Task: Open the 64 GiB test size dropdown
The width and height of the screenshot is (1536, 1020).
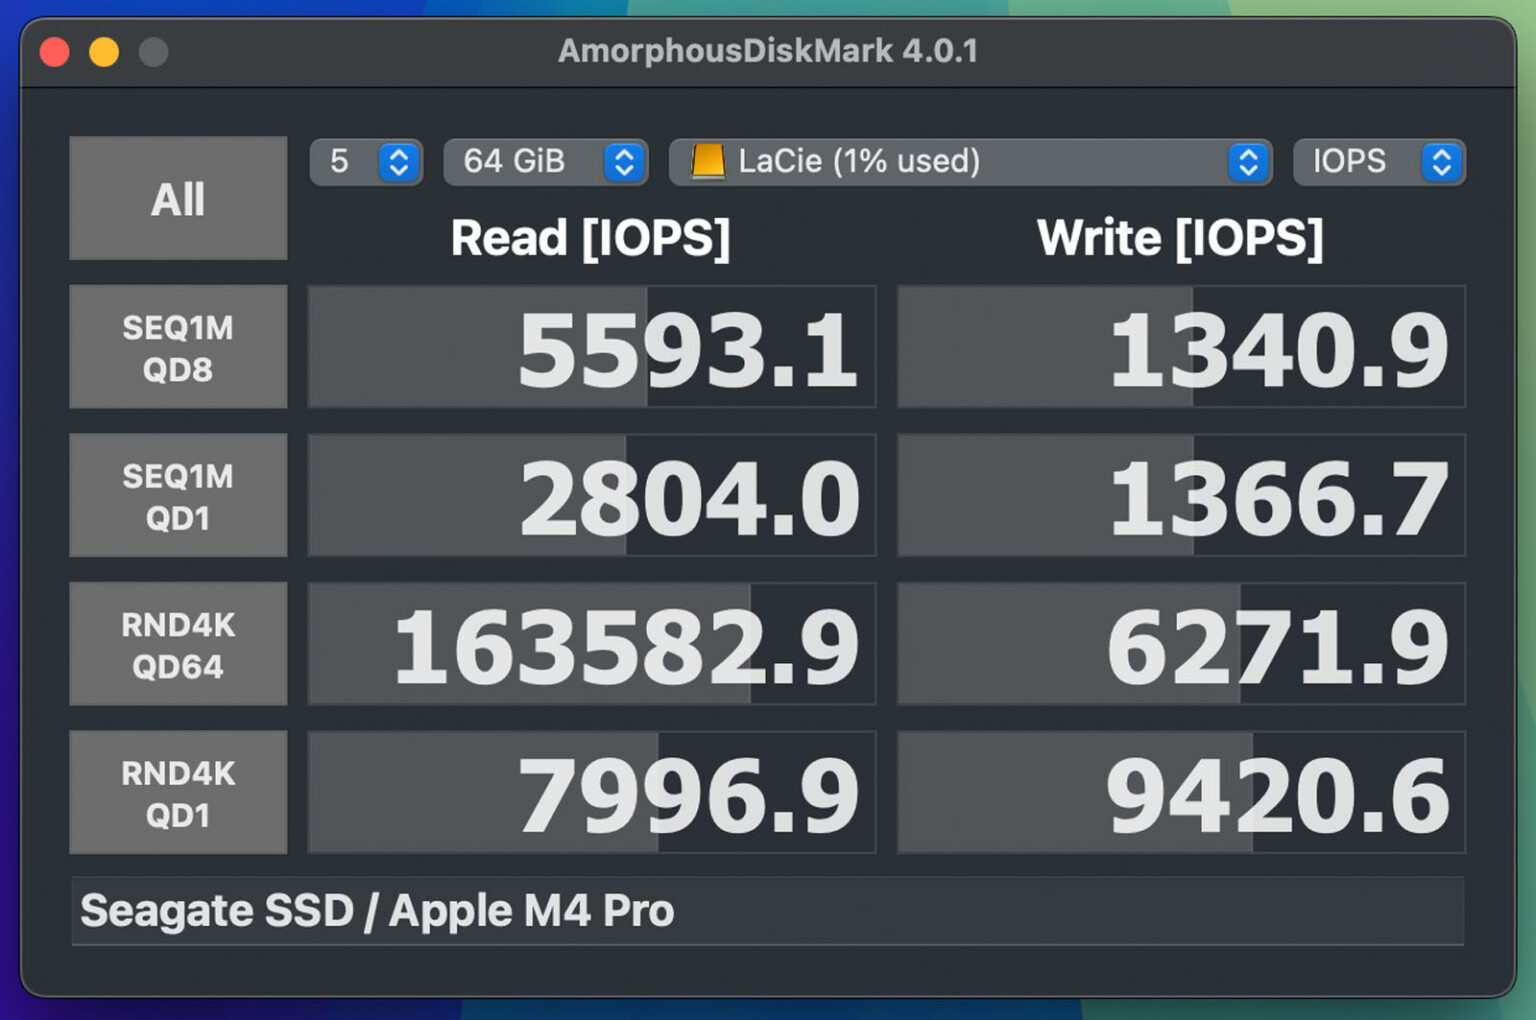Action: tap(546, 162)
